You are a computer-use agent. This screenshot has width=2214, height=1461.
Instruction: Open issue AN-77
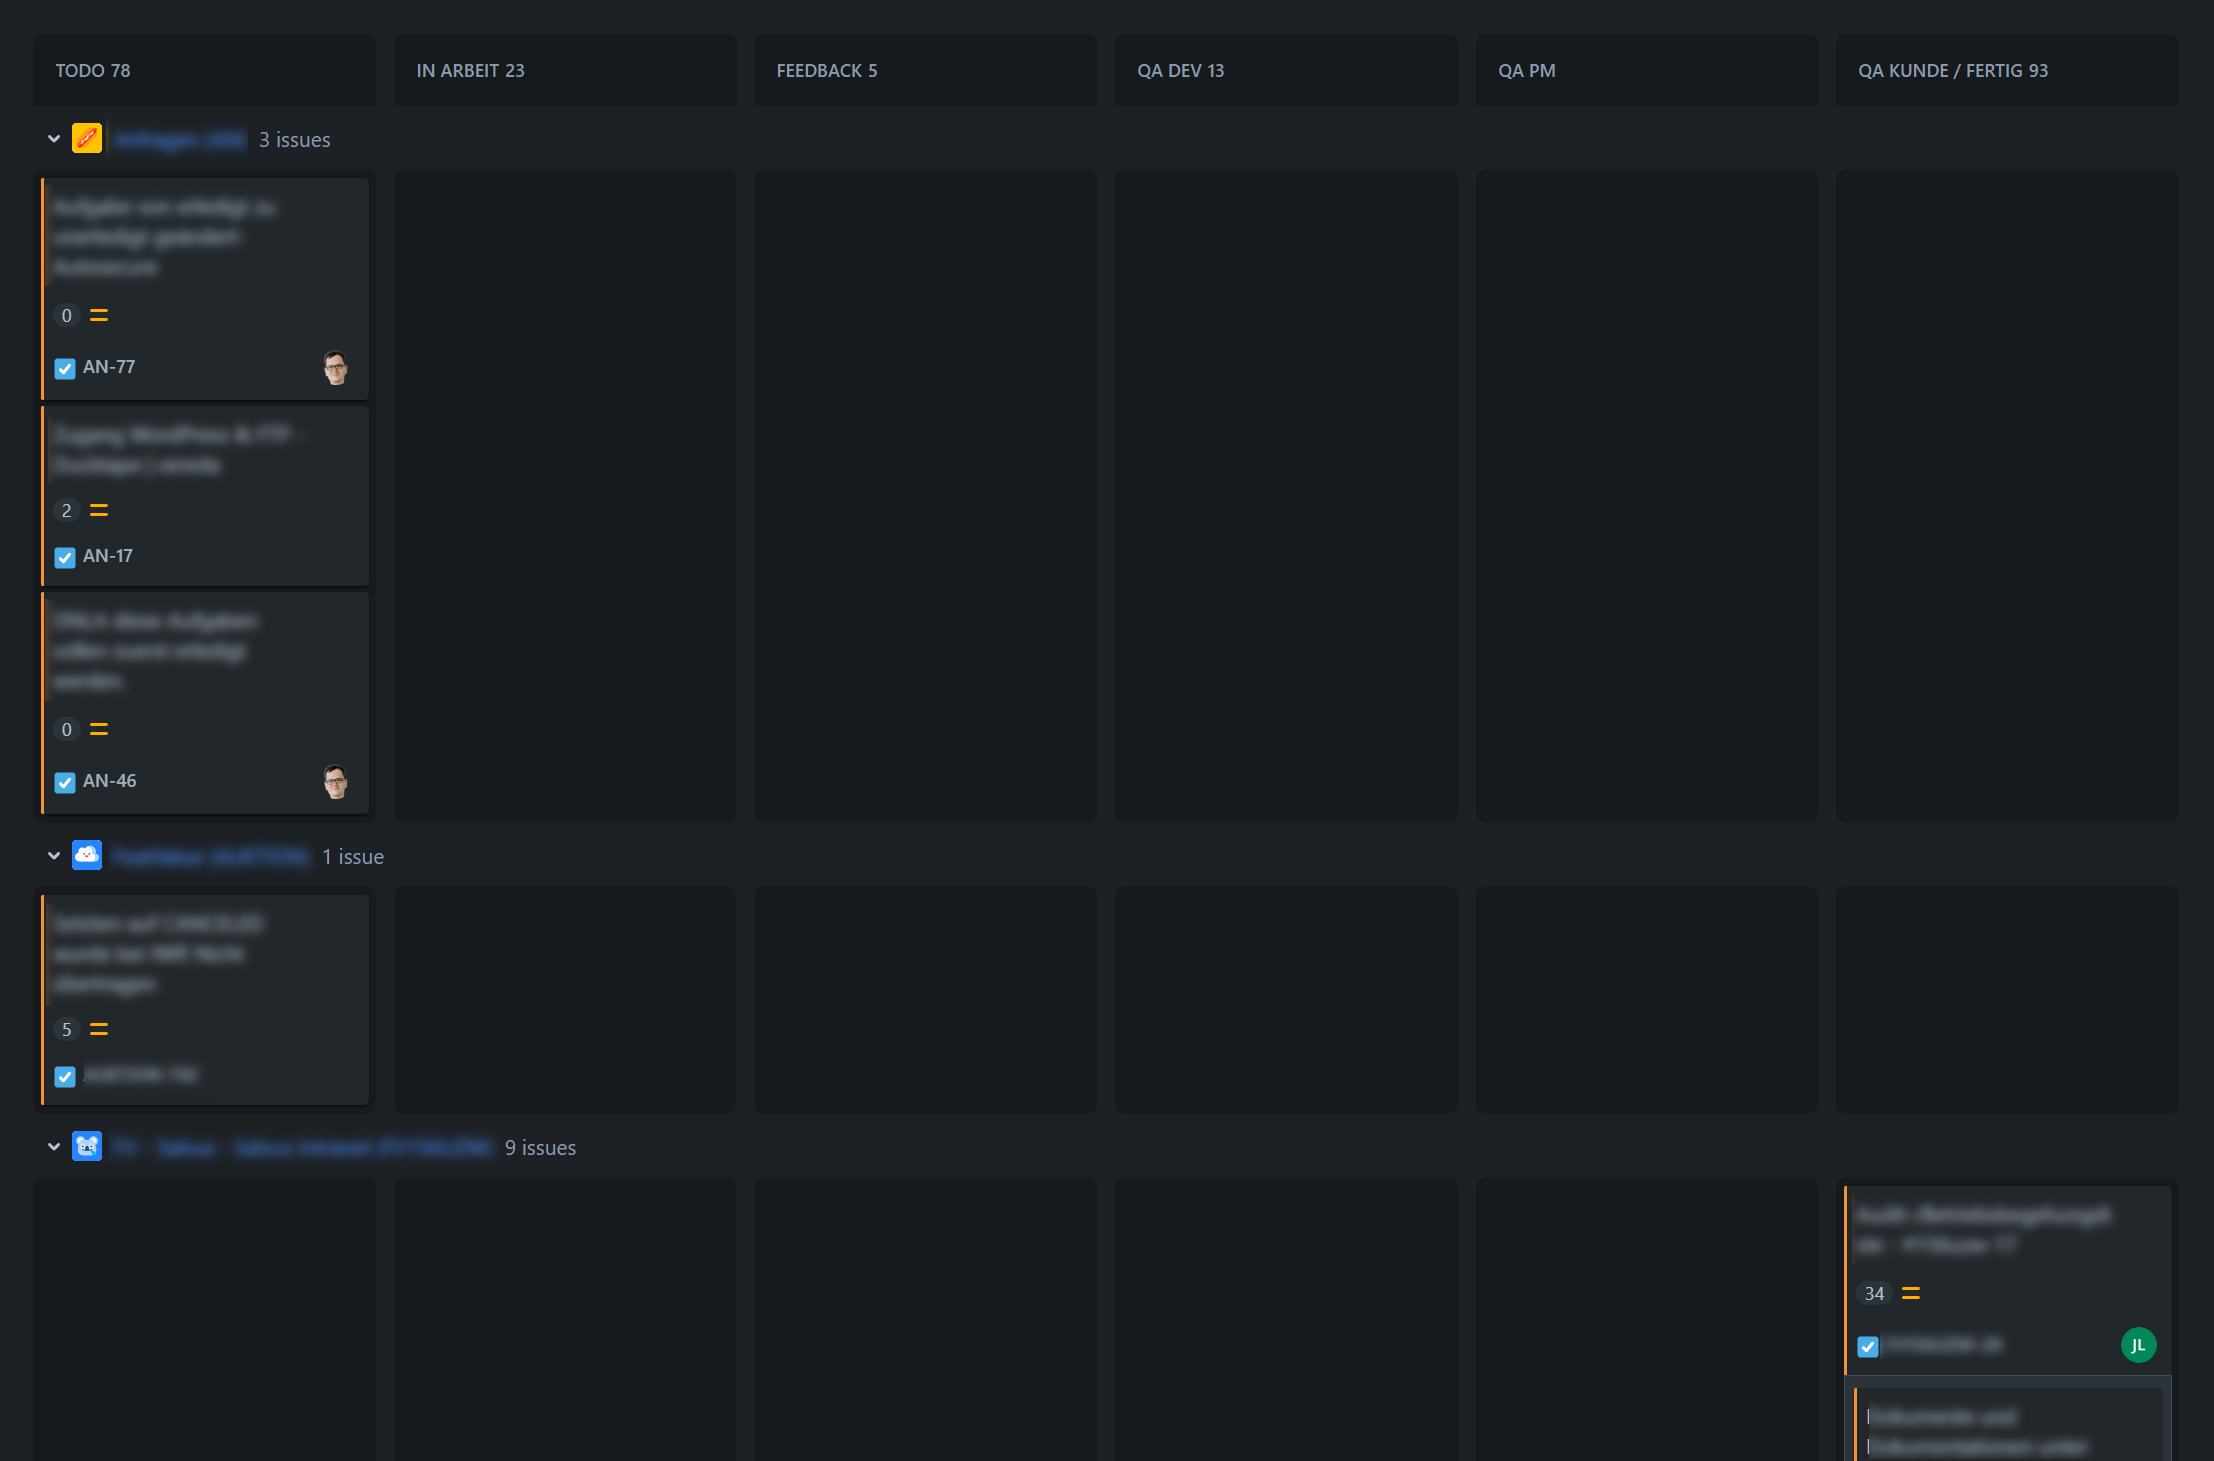(109, 367)
